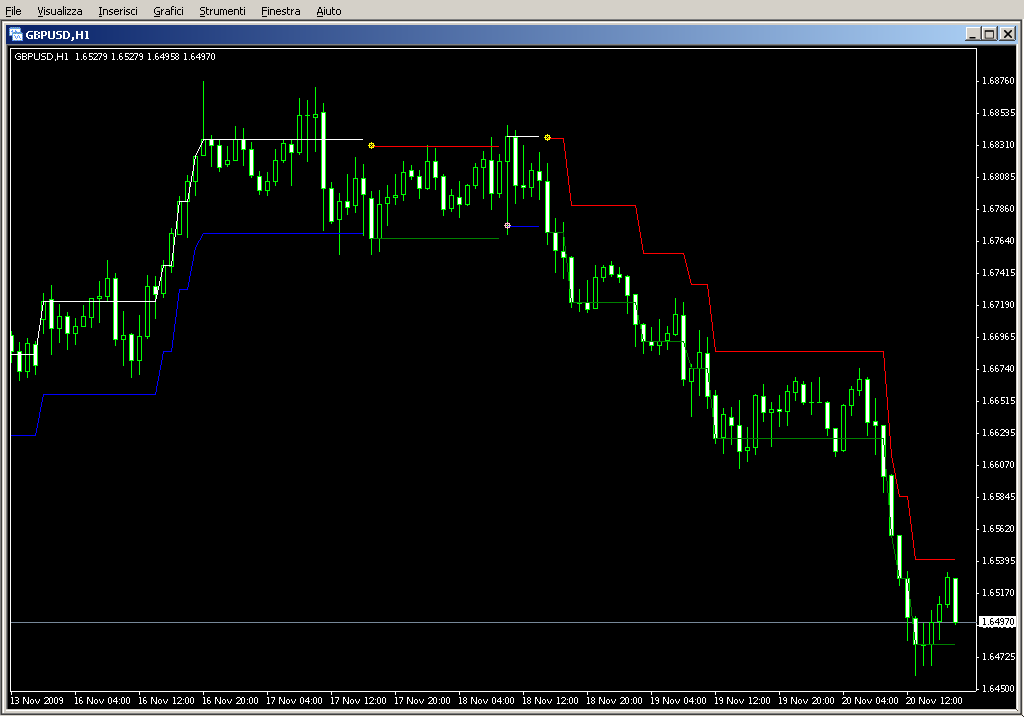Click the 17 Nov 20:00 time label
Image resolution: width=1024 pixels, height=717 pixels.
coord(422,701)
